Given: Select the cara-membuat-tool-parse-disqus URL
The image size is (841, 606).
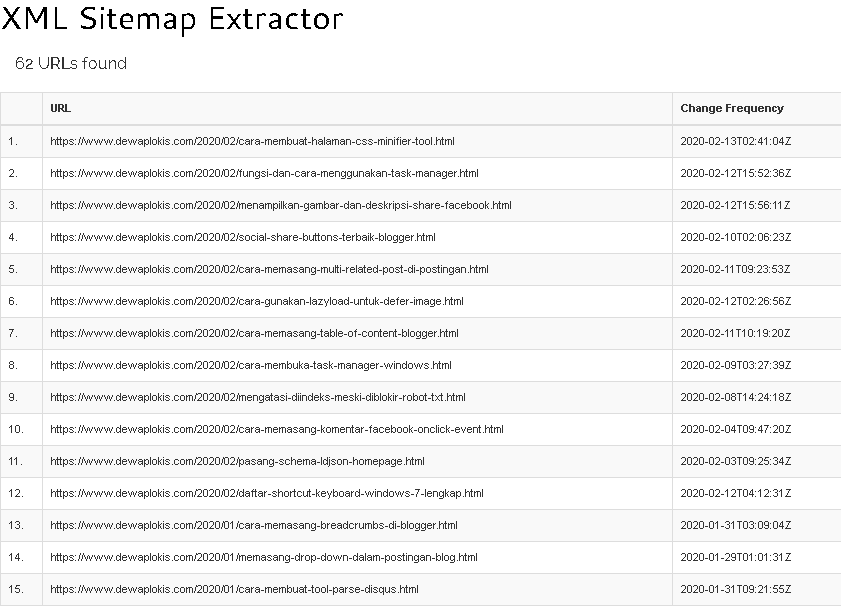Looking at the screenshot, I should click(234, 589).
